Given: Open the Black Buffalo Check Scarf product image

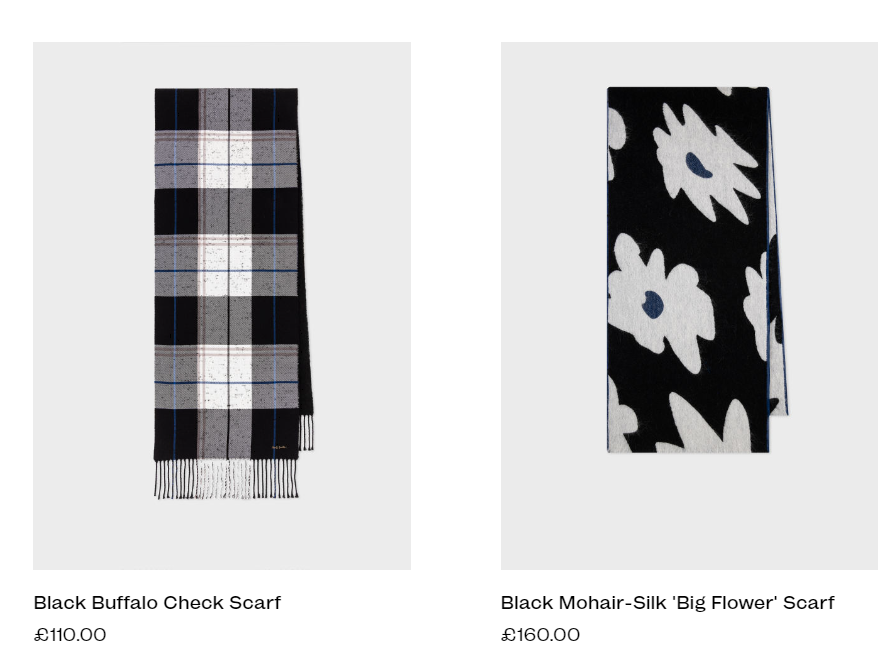Looking at the screenshot, I should (222, 305).
